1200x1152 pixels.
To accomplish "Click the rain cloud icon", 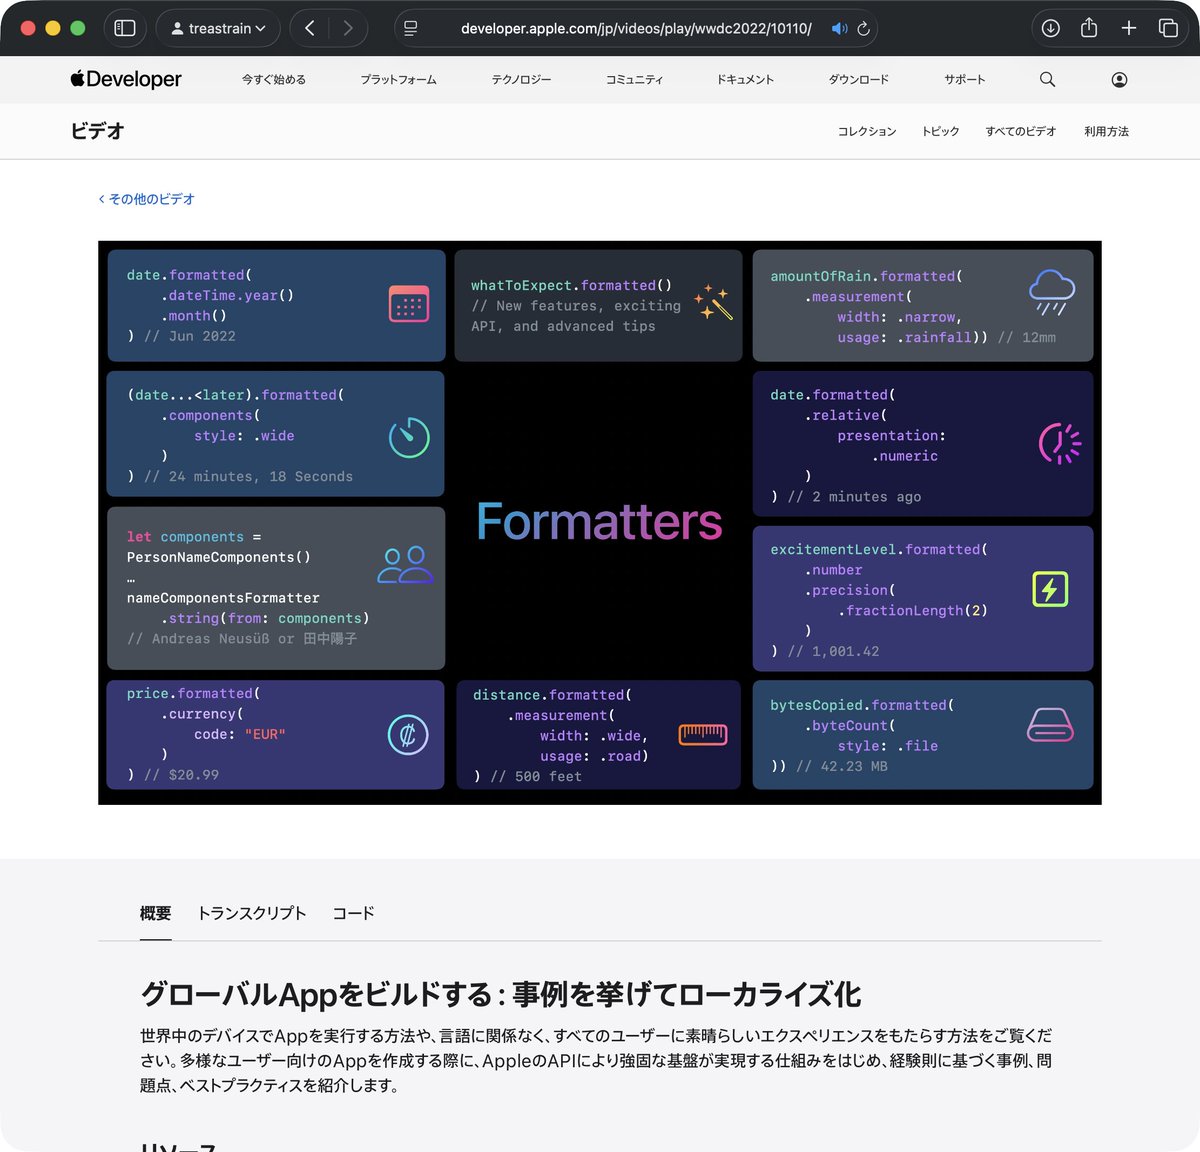I will click(x=1052, y=292).
